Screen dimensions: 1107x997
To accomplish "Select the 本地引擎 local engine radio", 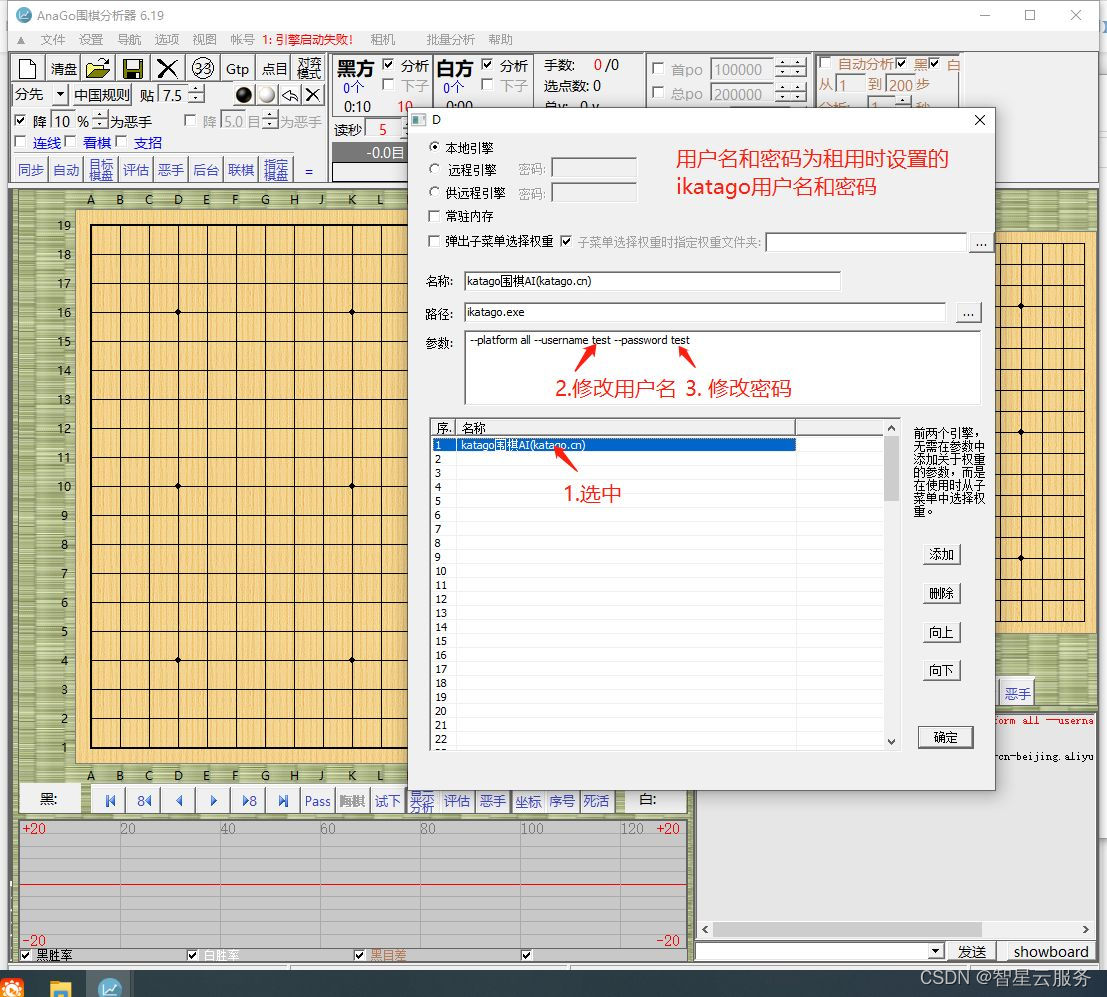I will (435, 147).
